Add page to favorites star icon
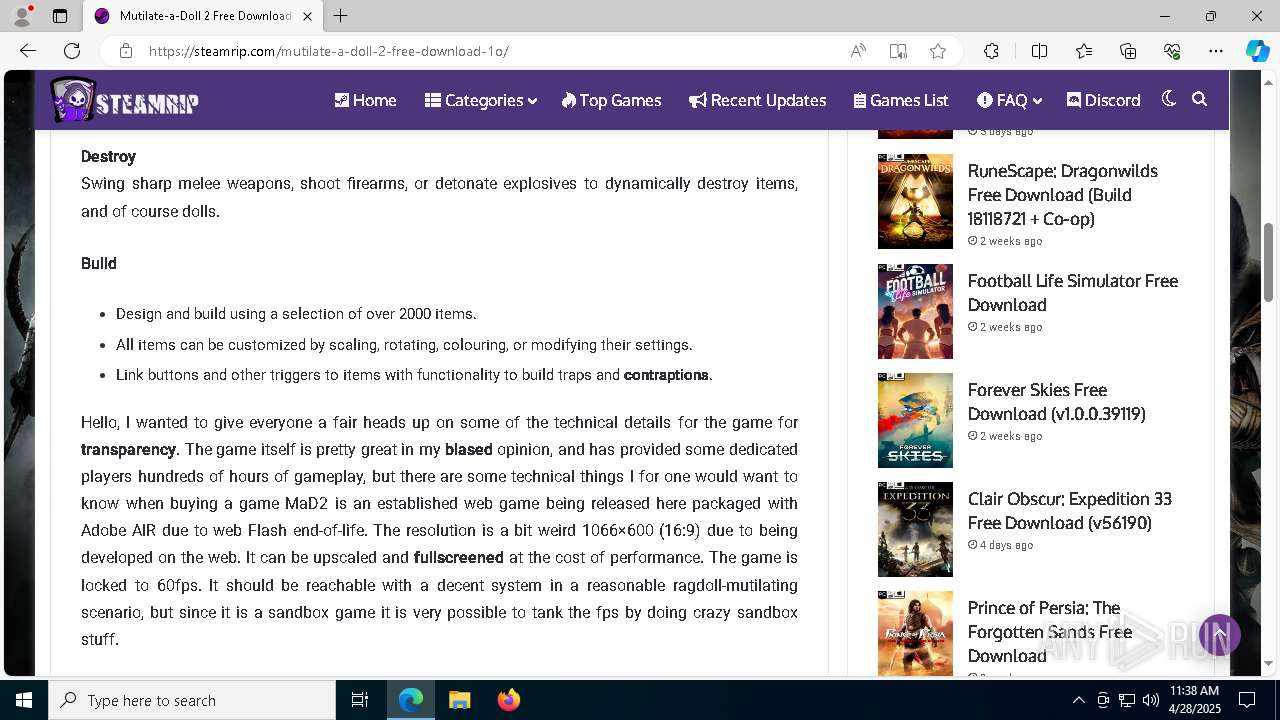The image size is (1280, 720). (x=938, y=51)
